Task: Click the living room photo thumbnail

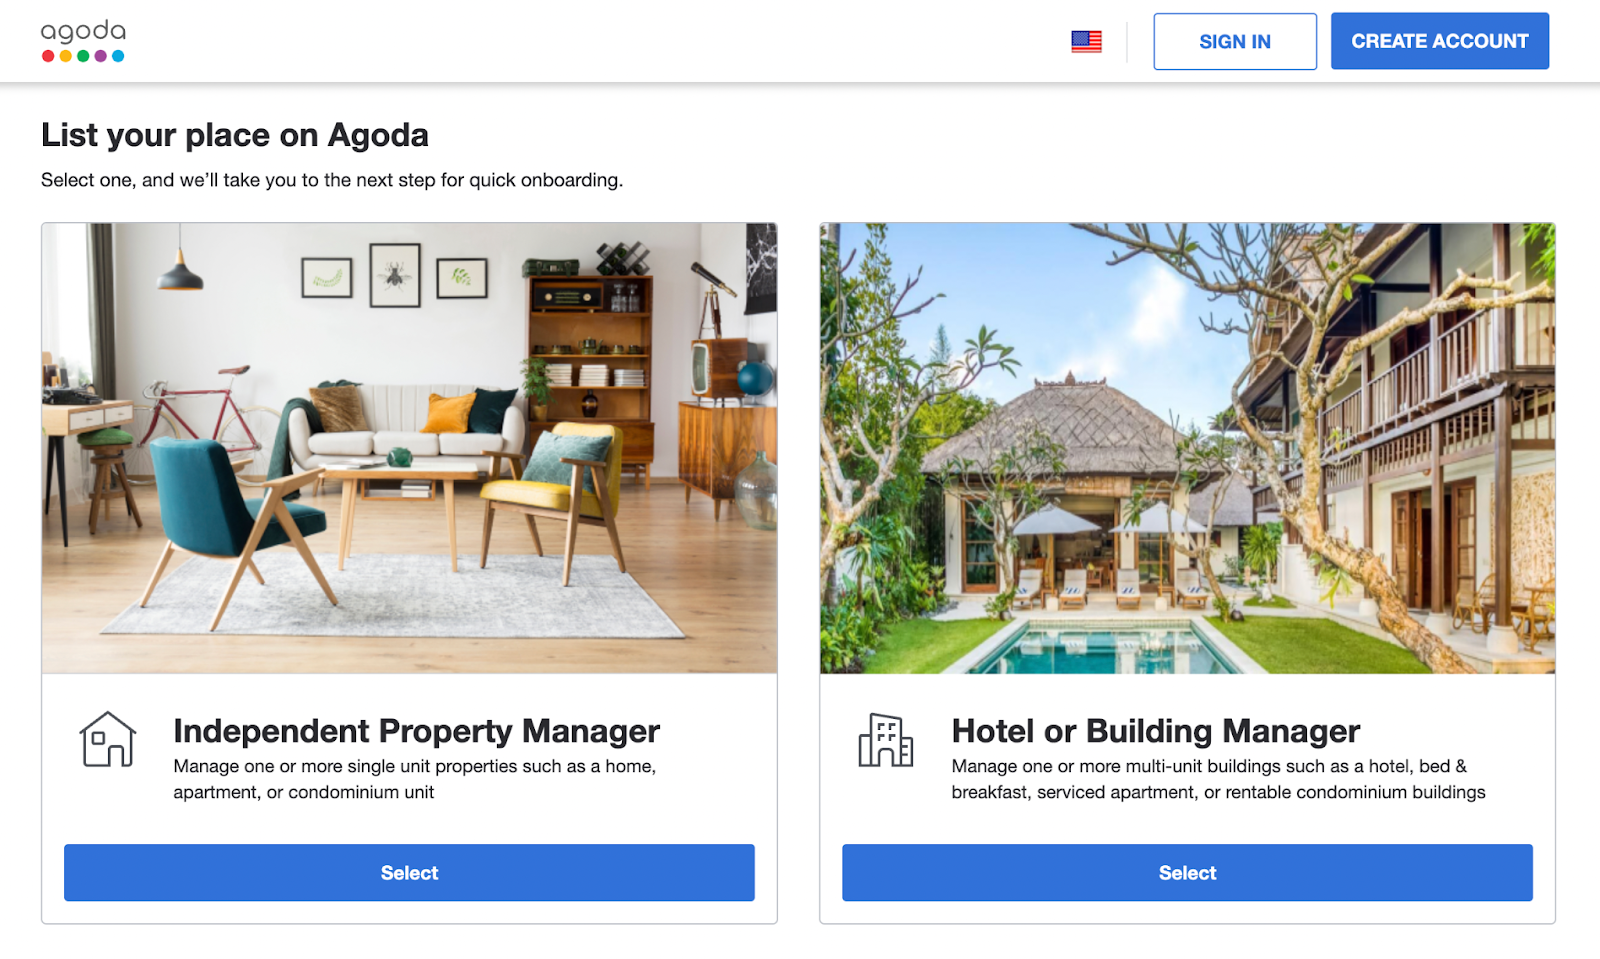Action: point(409,448)
